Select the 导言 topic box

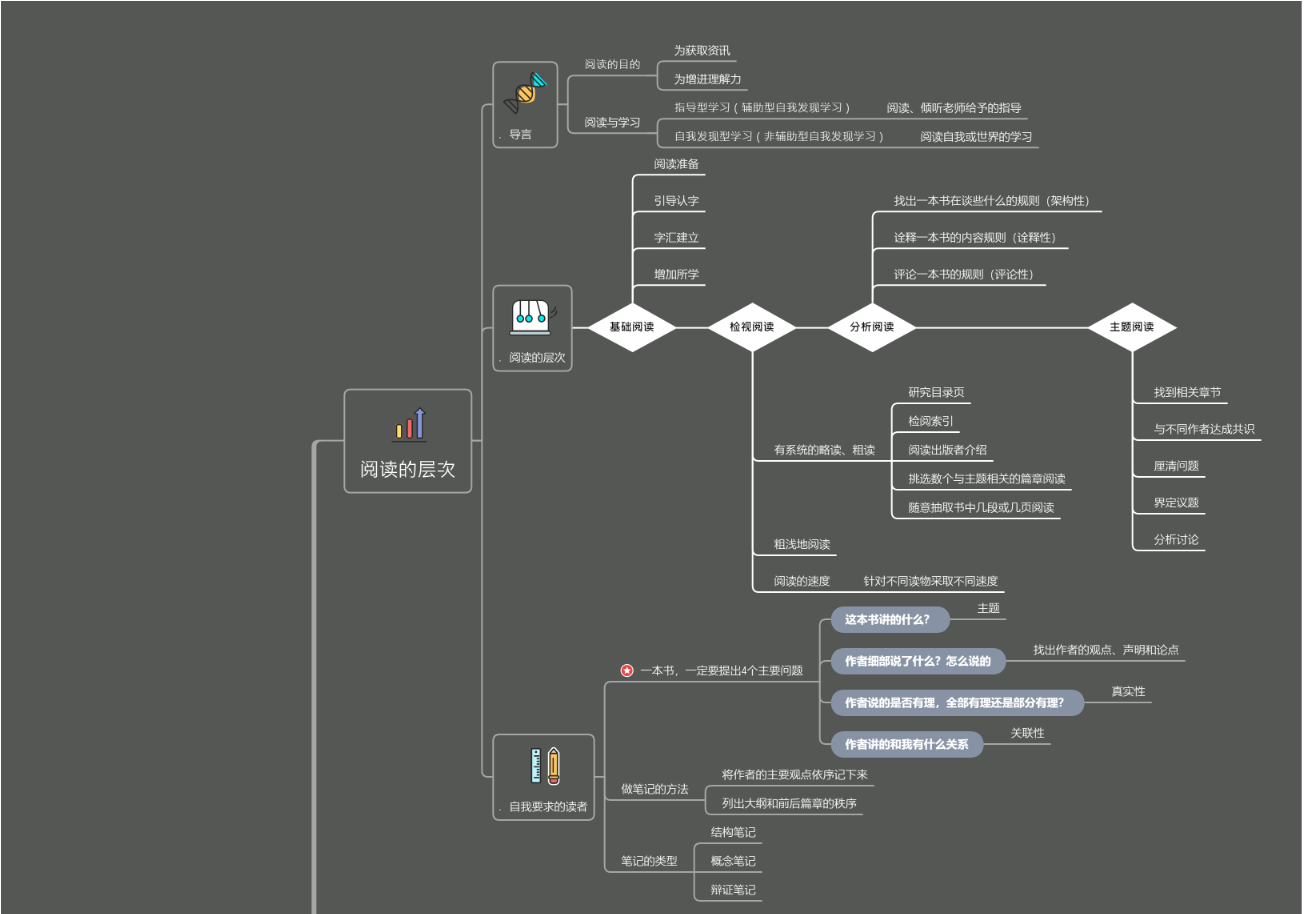525,105
